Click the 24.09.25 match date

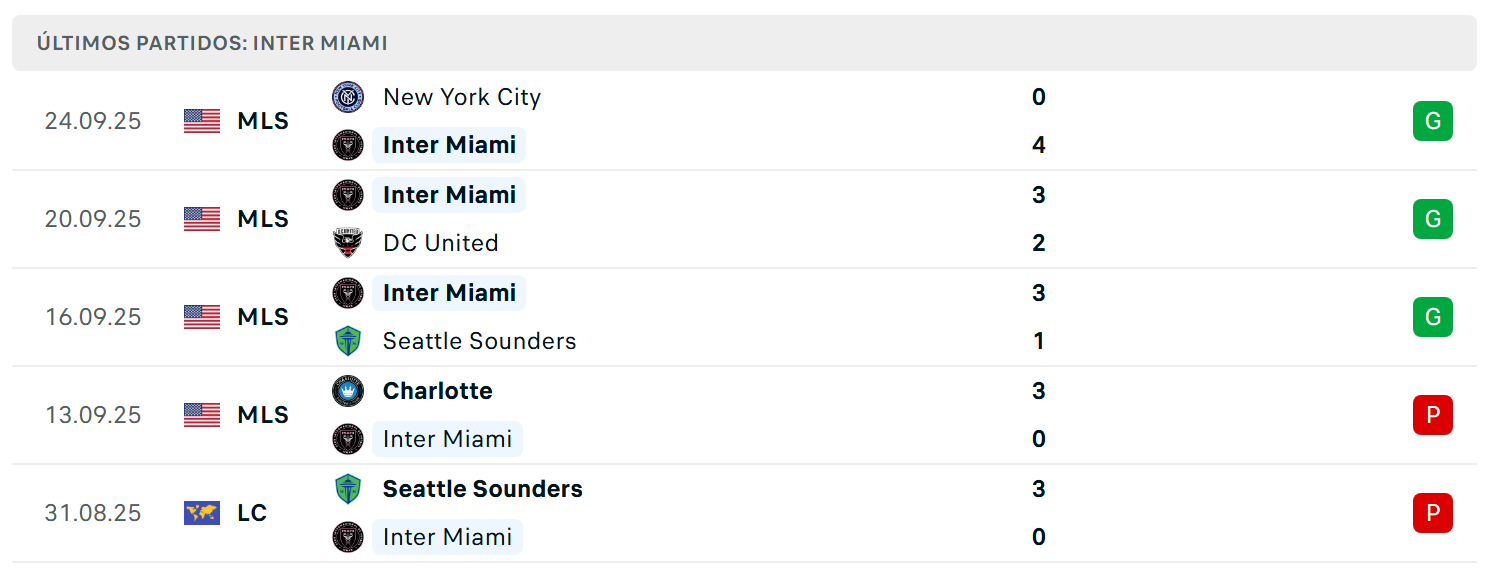click(93, 121)
